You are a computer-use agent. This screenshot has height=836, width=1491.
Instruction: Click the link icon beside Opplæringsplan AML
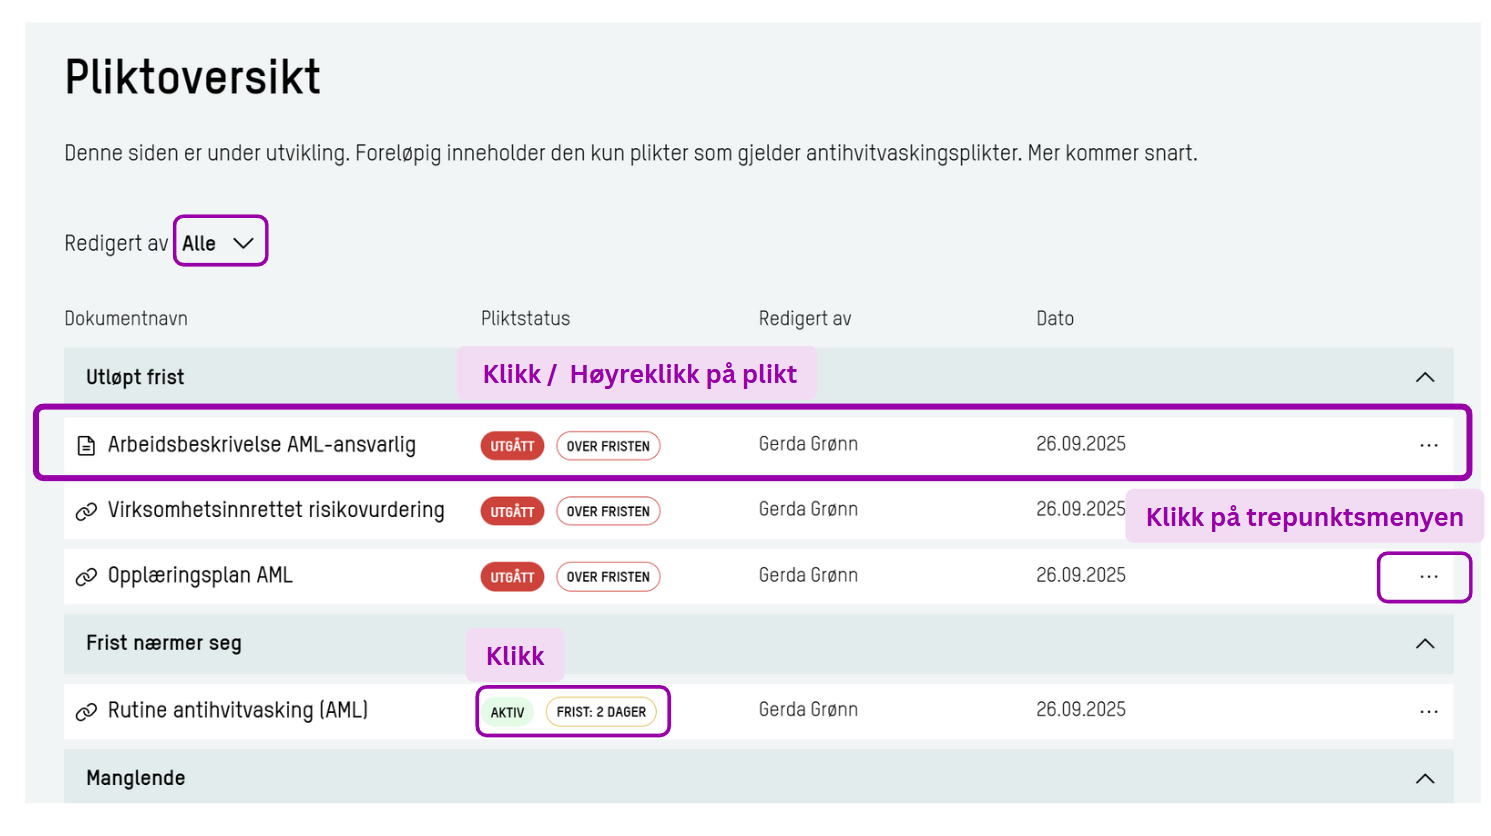86,576
